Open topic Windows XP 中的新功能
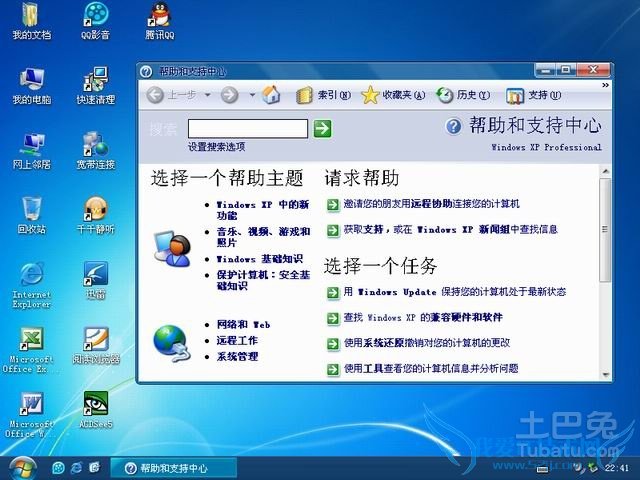 click(263, 210)
